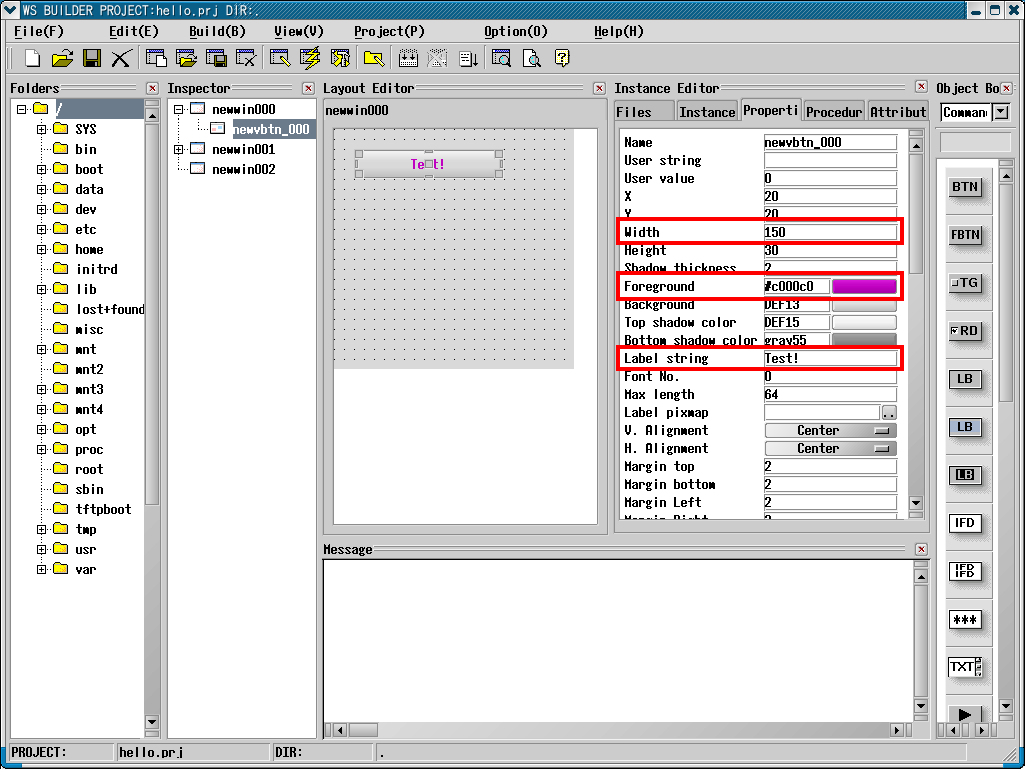The image size is (1025, 769).
Task: Switch to the Instance tab
Action: pos(707,112)
